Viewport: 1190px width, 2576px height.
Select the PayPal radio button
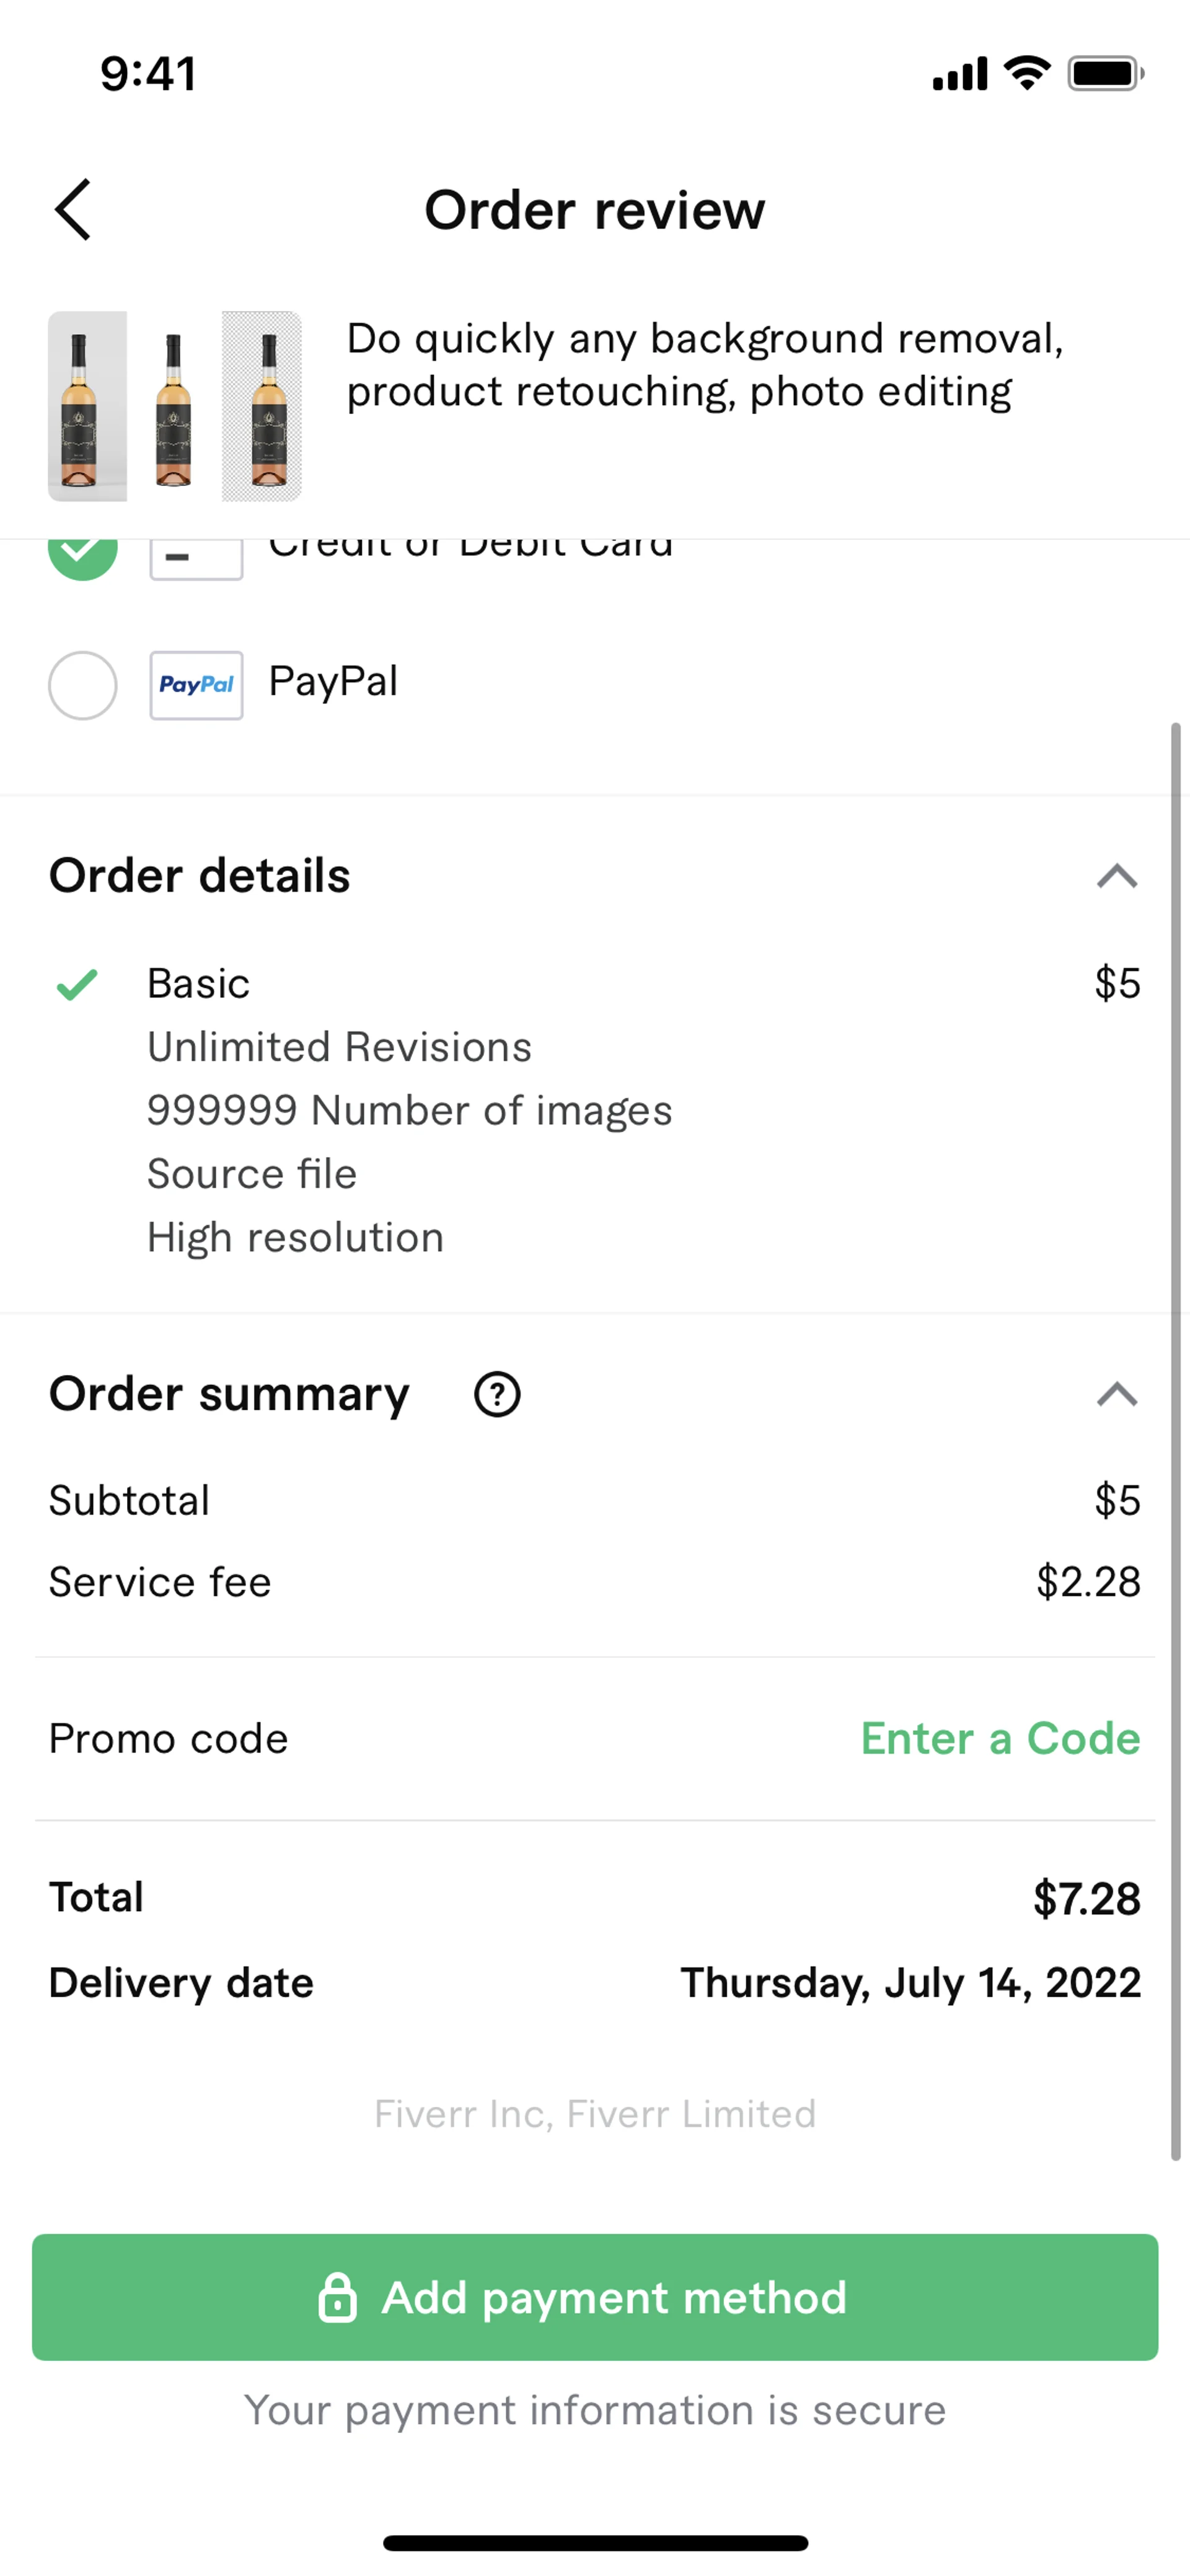pyautogui.click(x=83, y=685)
